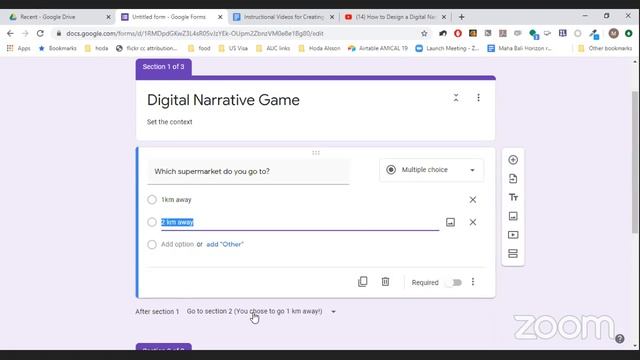Click the help question mark icon

[x=620, y=338]
